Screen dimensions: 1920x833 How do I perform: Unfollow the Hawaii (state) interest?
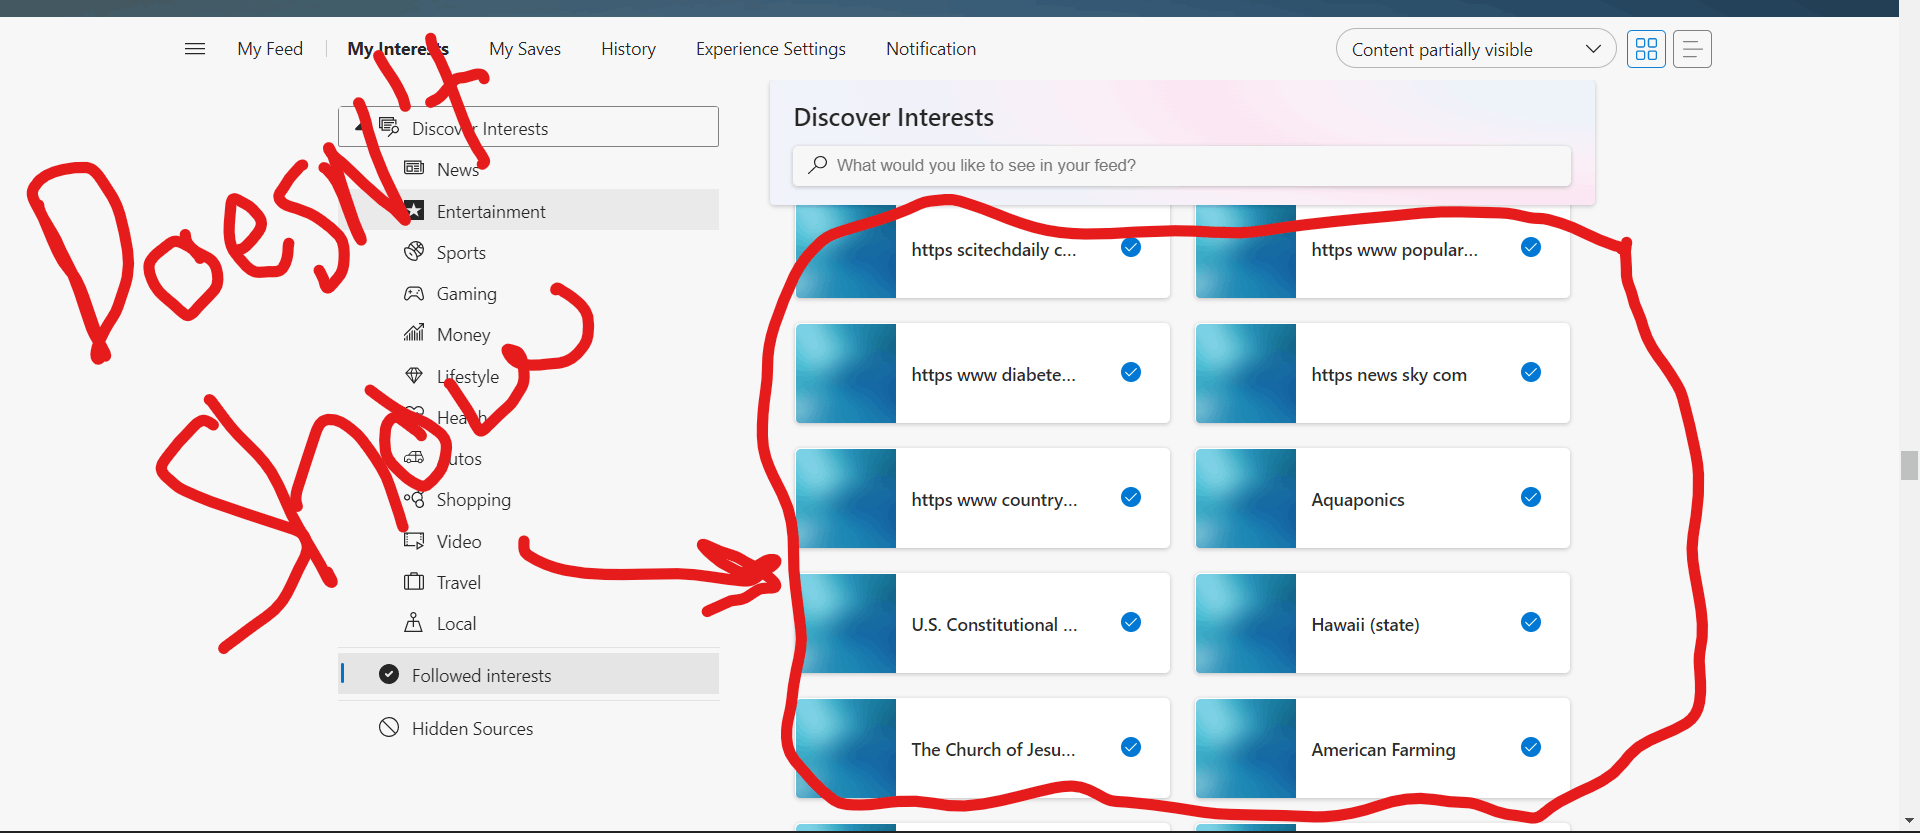[x=1531, y=622]
